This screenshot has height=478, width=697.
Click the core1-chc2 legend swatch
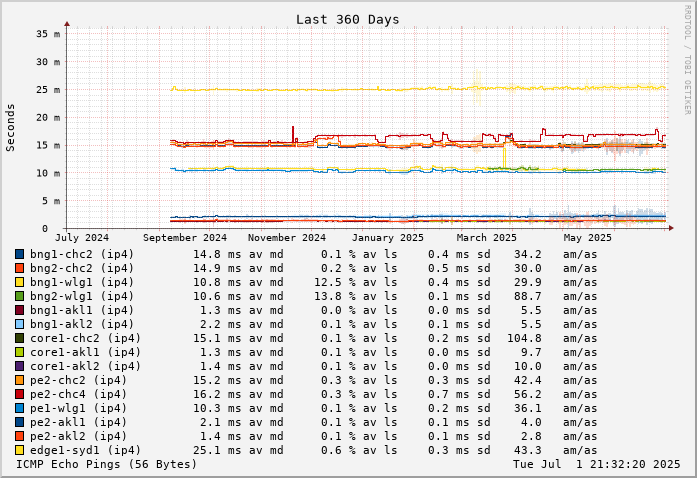tap(19, 338)
